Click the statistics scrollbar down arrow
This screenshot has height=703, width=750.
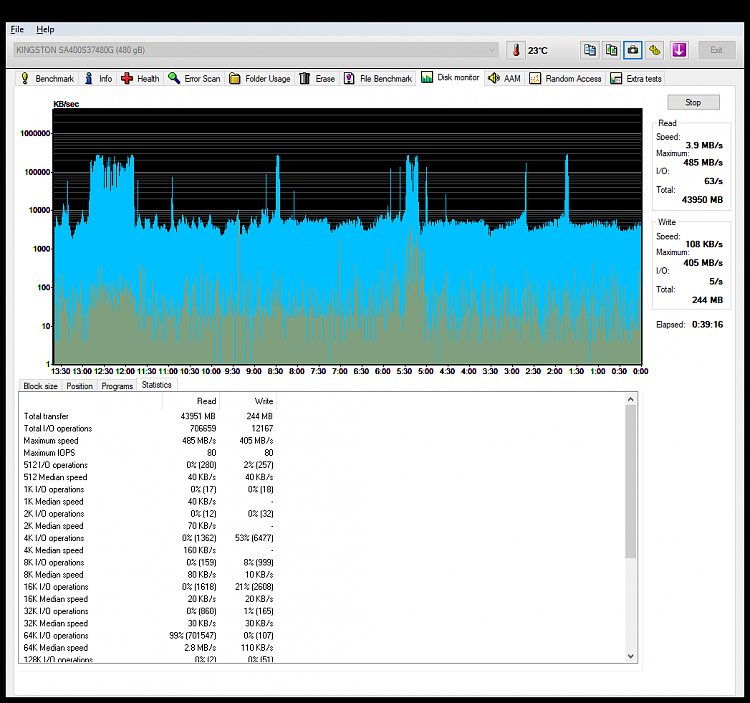pyautogui.click(x=630, y=656)
